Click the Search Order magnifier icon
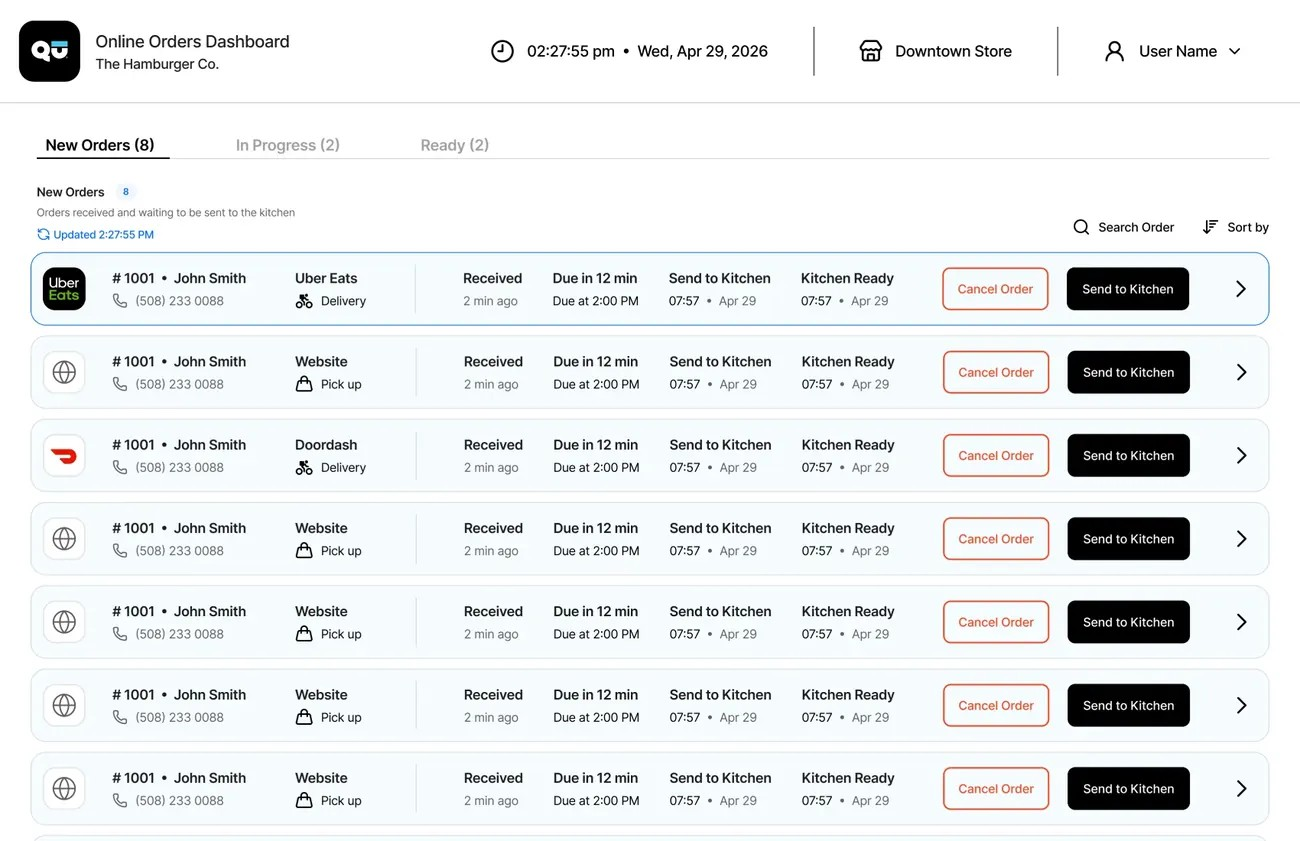Screen dimensions: 1300x841 click(x=1081, y=227)
